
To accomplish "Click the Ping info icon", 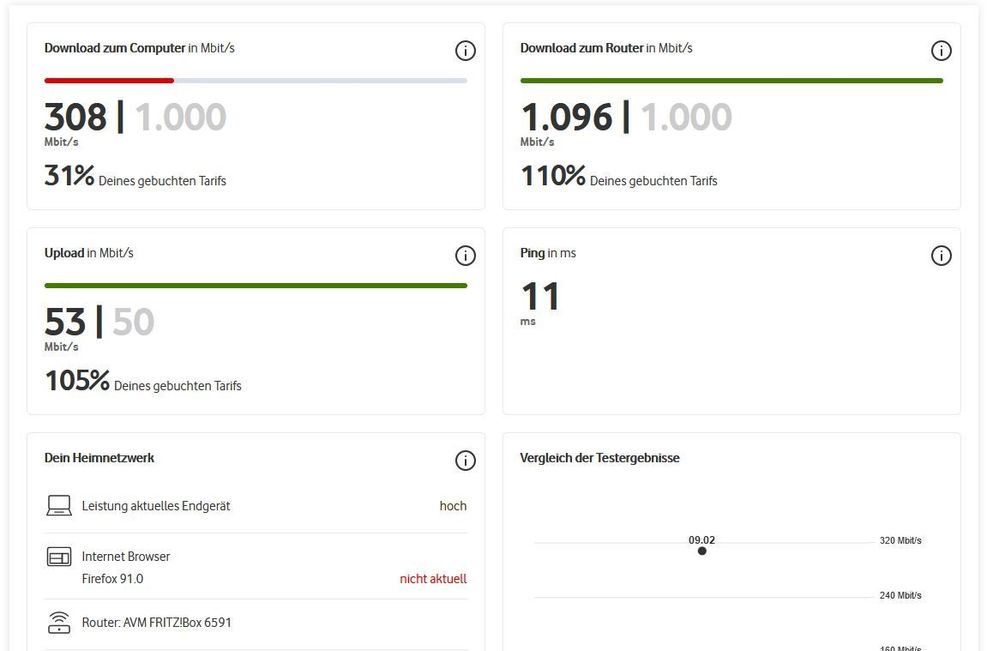I will pos(941,255).
